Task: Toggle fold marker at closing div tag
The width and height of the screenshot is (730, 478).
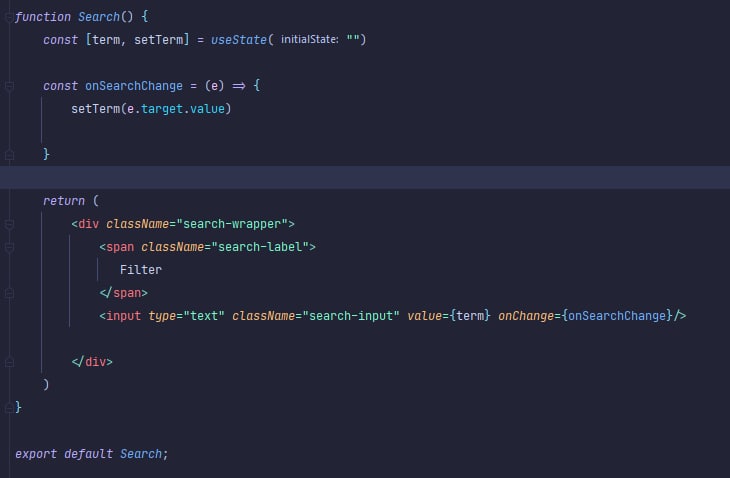Action: pos(9,362)
